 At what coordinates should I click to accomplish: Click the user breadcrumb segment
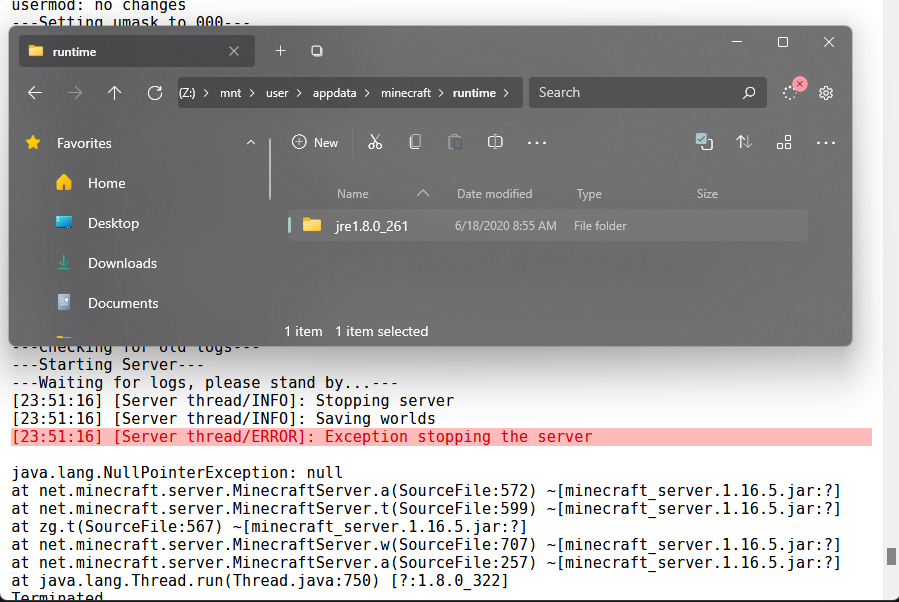coord(277,93)
